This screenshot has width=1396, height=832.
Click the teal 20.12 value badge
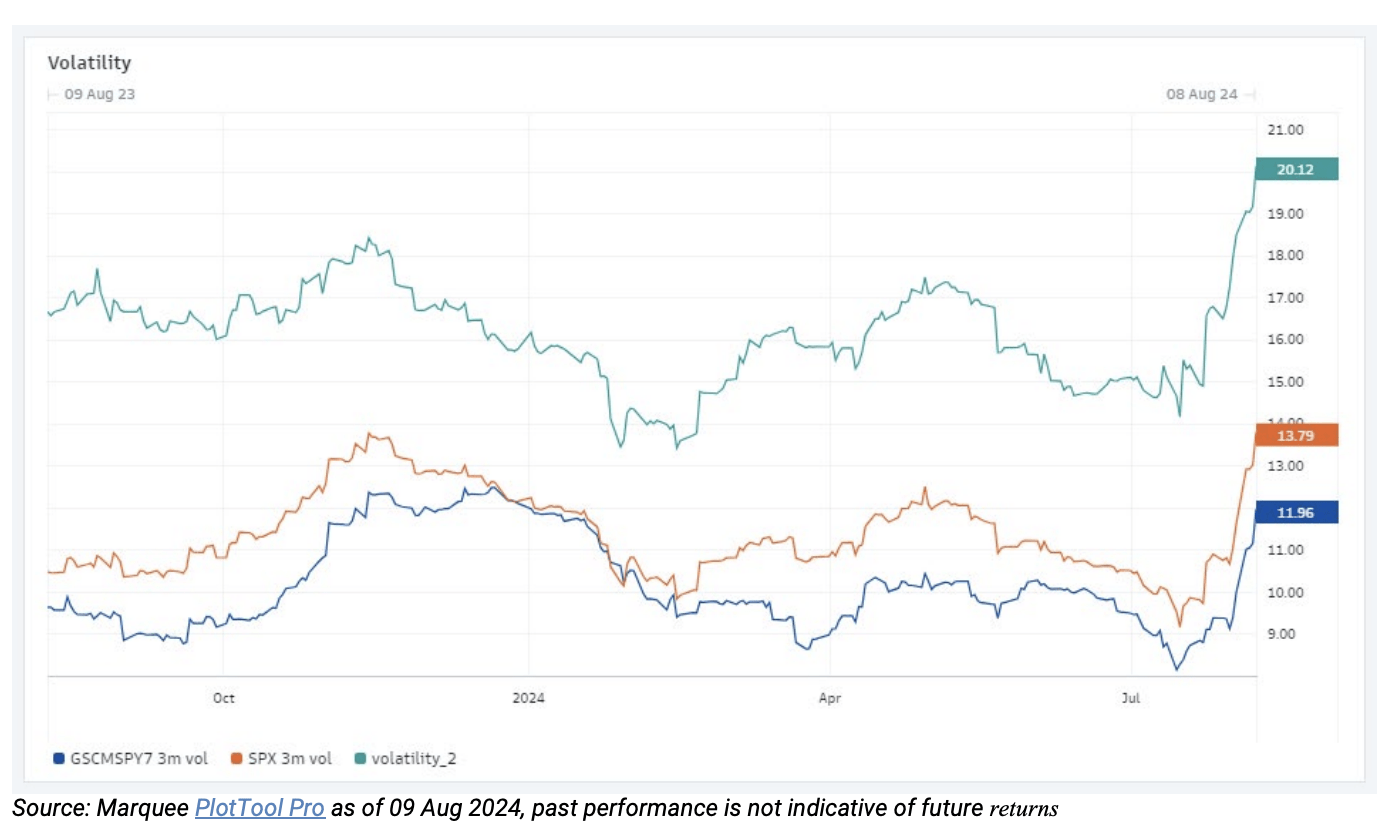click(x=1296, y=169)
